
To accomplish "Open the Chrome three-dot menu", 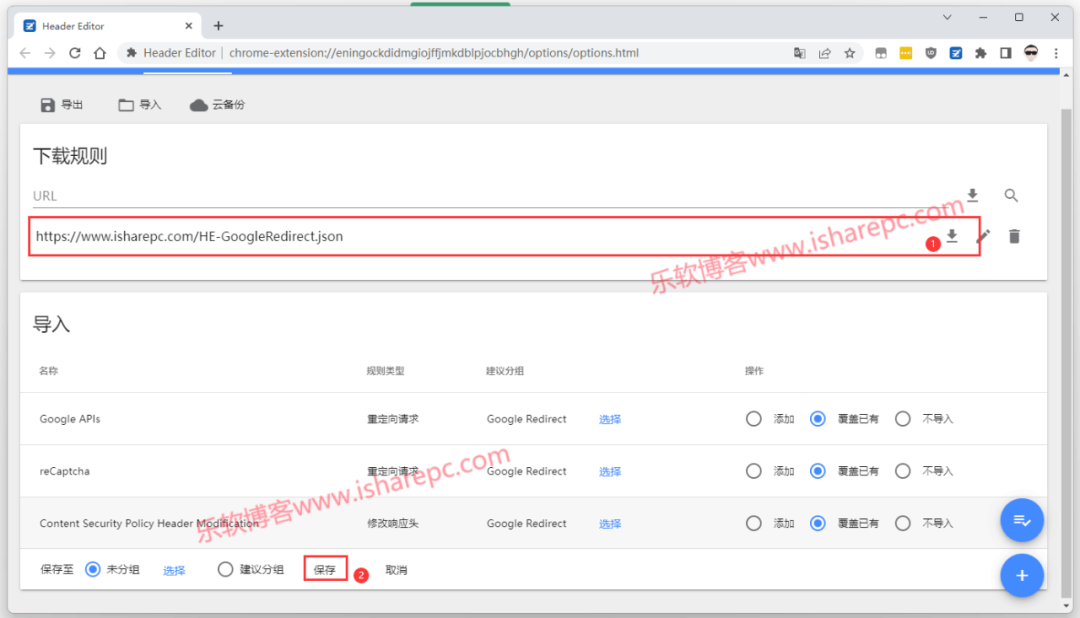I will click(1056, 53).
